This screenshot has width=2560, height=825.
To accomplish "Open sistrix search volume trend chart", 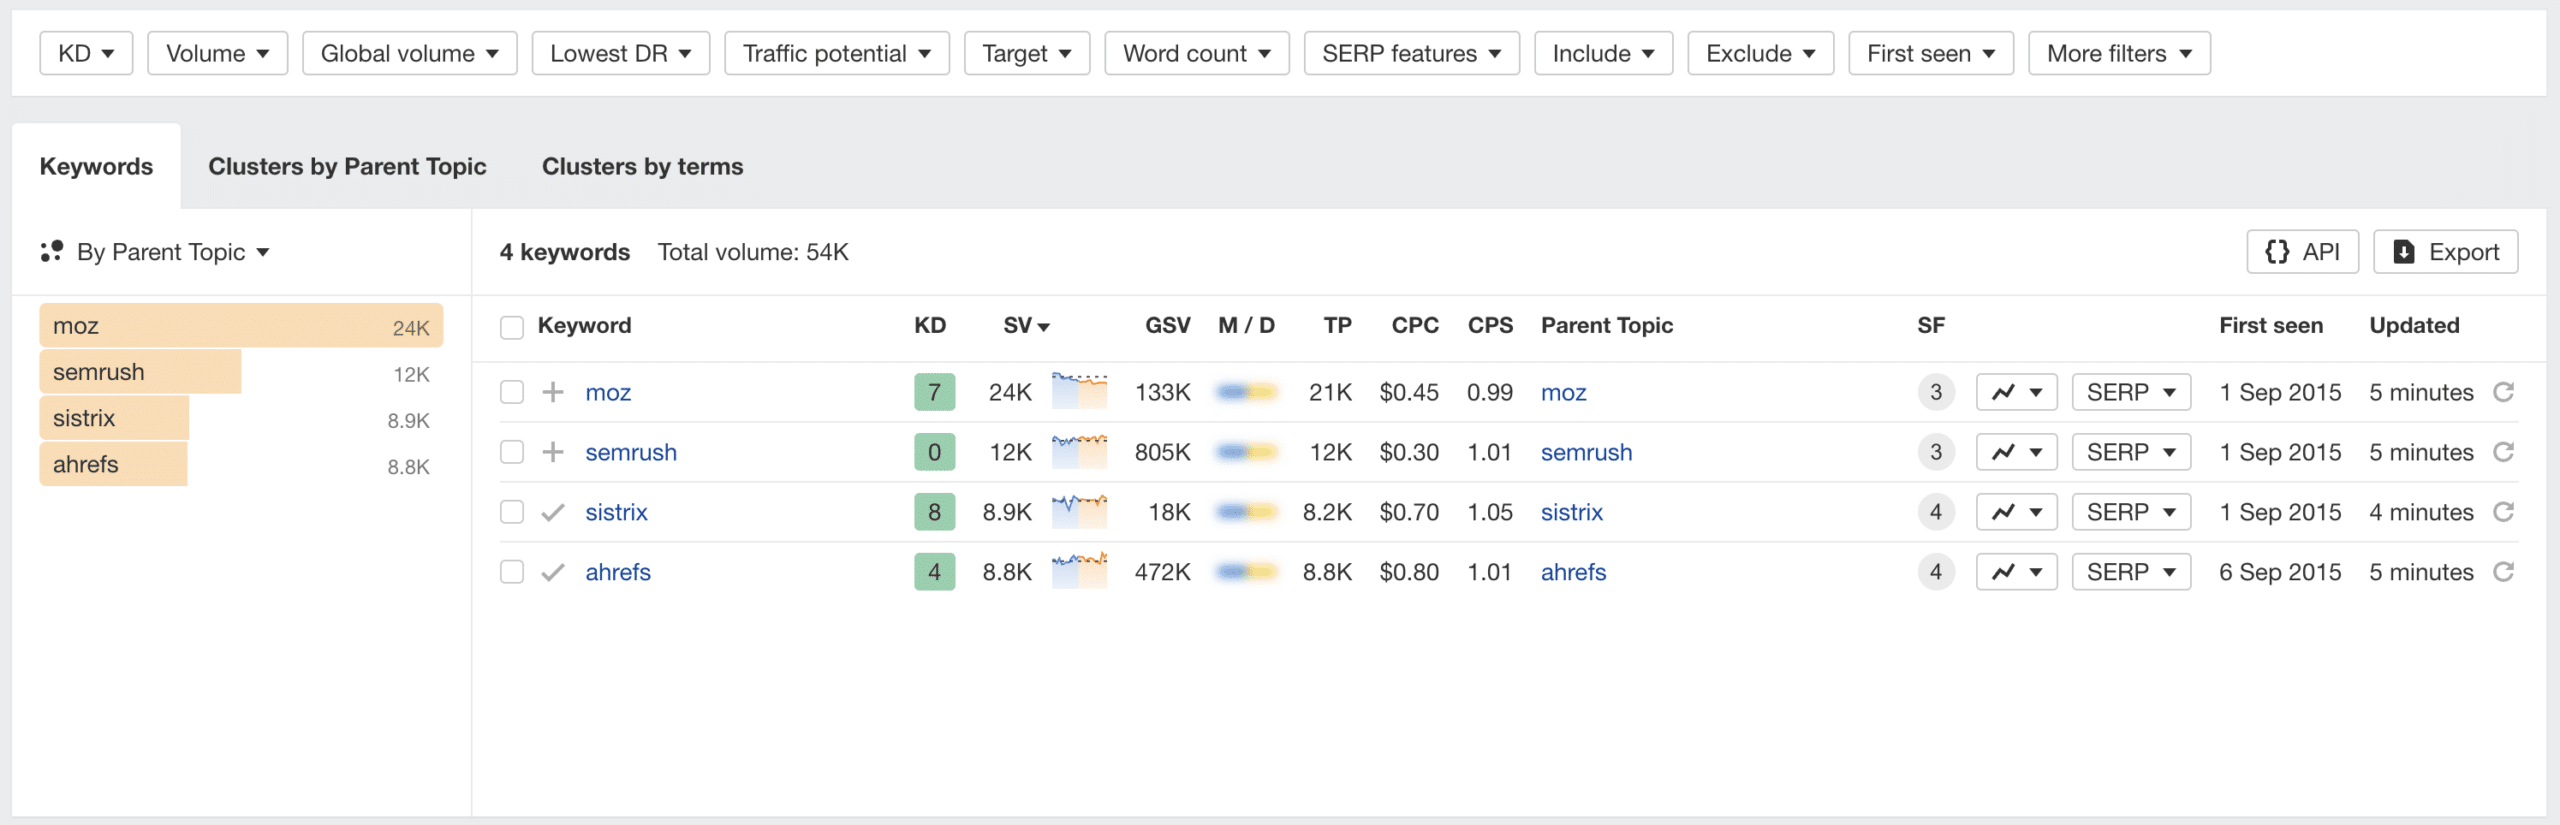I will point(1079,510).
